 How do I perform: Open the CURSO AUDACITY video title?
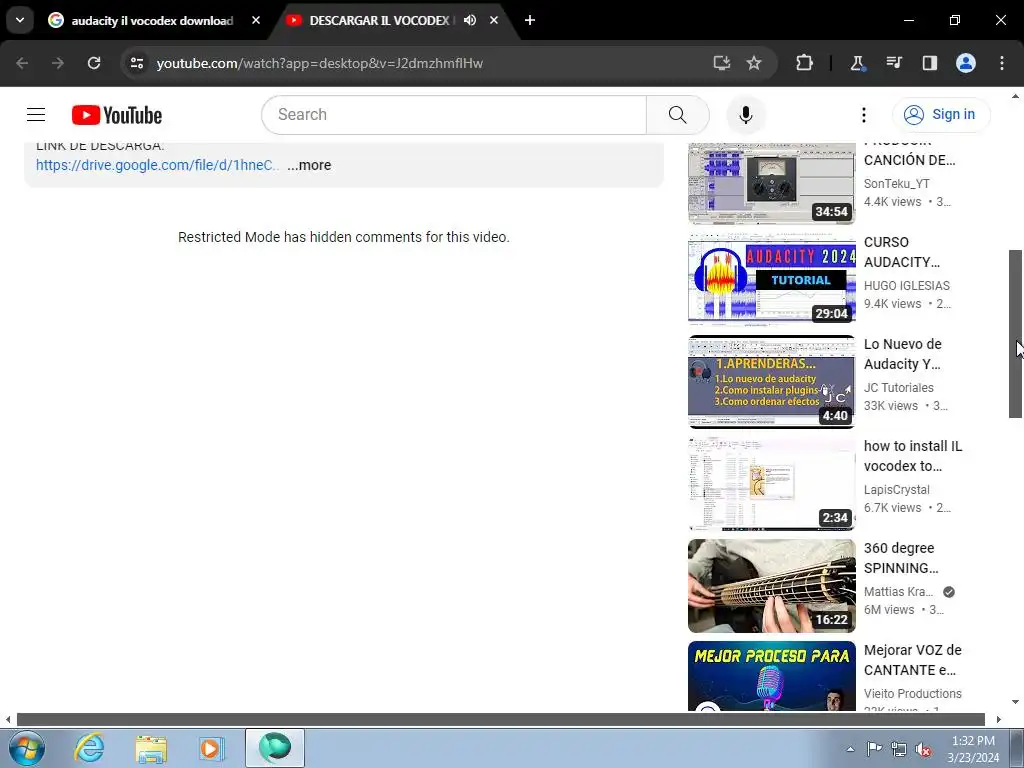(x=902, y=252)
